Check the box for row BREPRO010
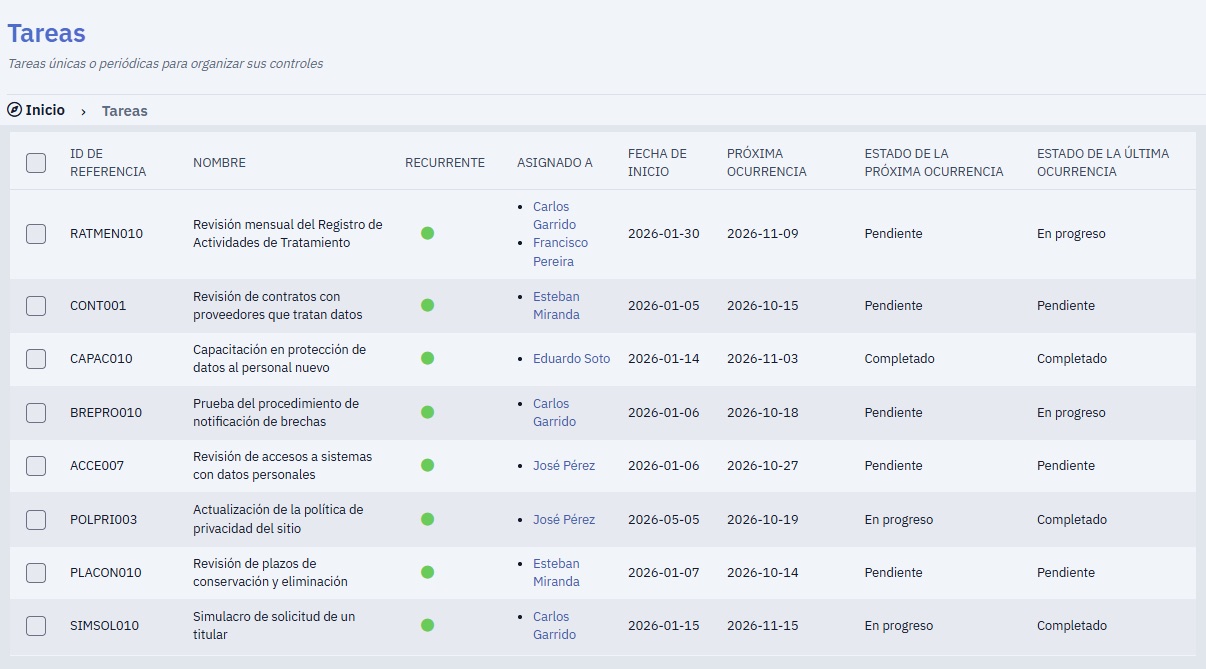The width and height of the screenshot is (1206, 669). [36, 412]
